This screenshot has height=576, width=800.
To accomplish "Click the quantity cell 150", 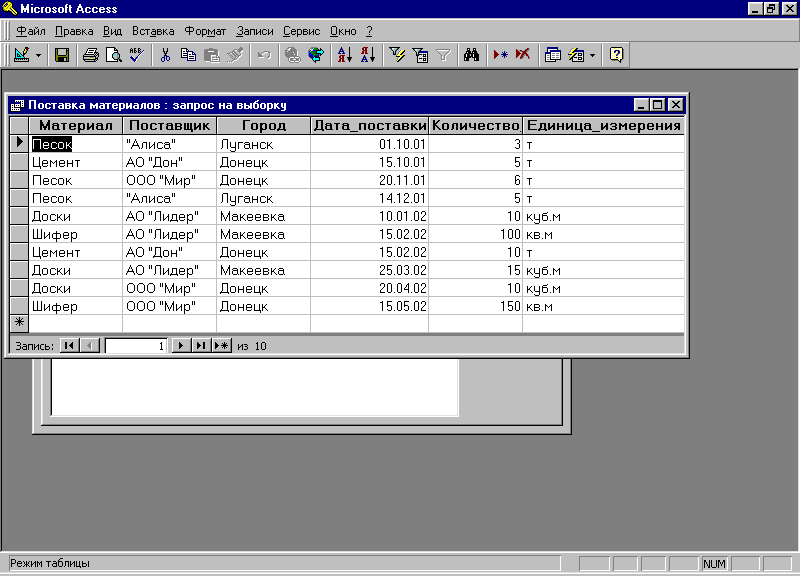I will 476,306.
